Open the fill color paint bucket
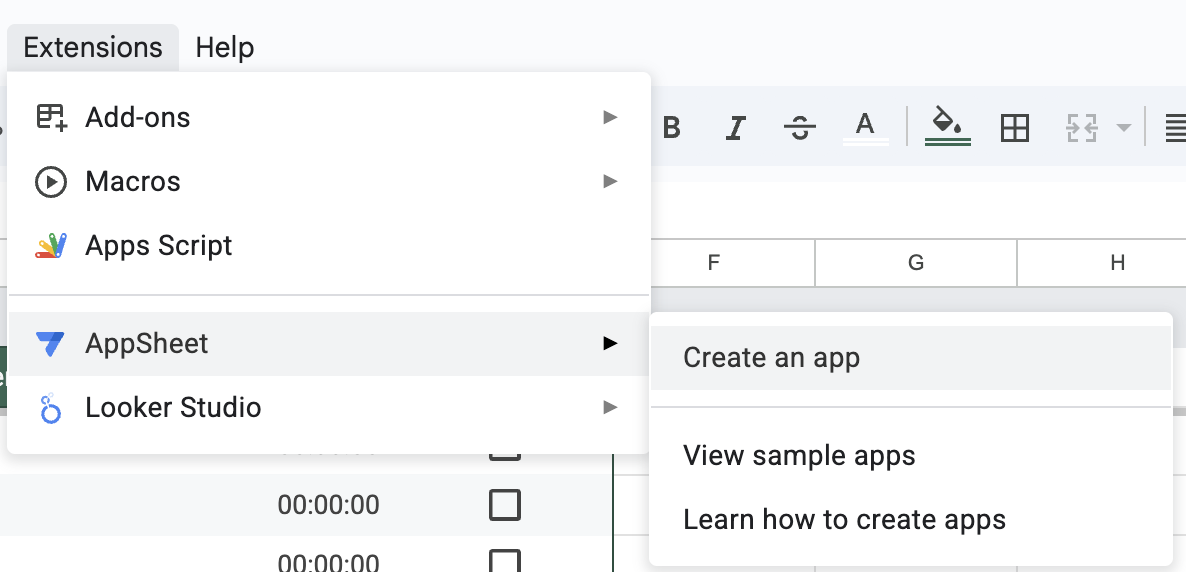 pyautogui.click(x=947, y=126)
